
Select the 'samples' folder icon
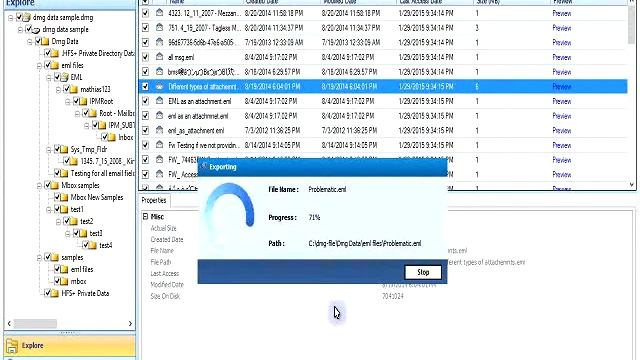coord(55,257)
